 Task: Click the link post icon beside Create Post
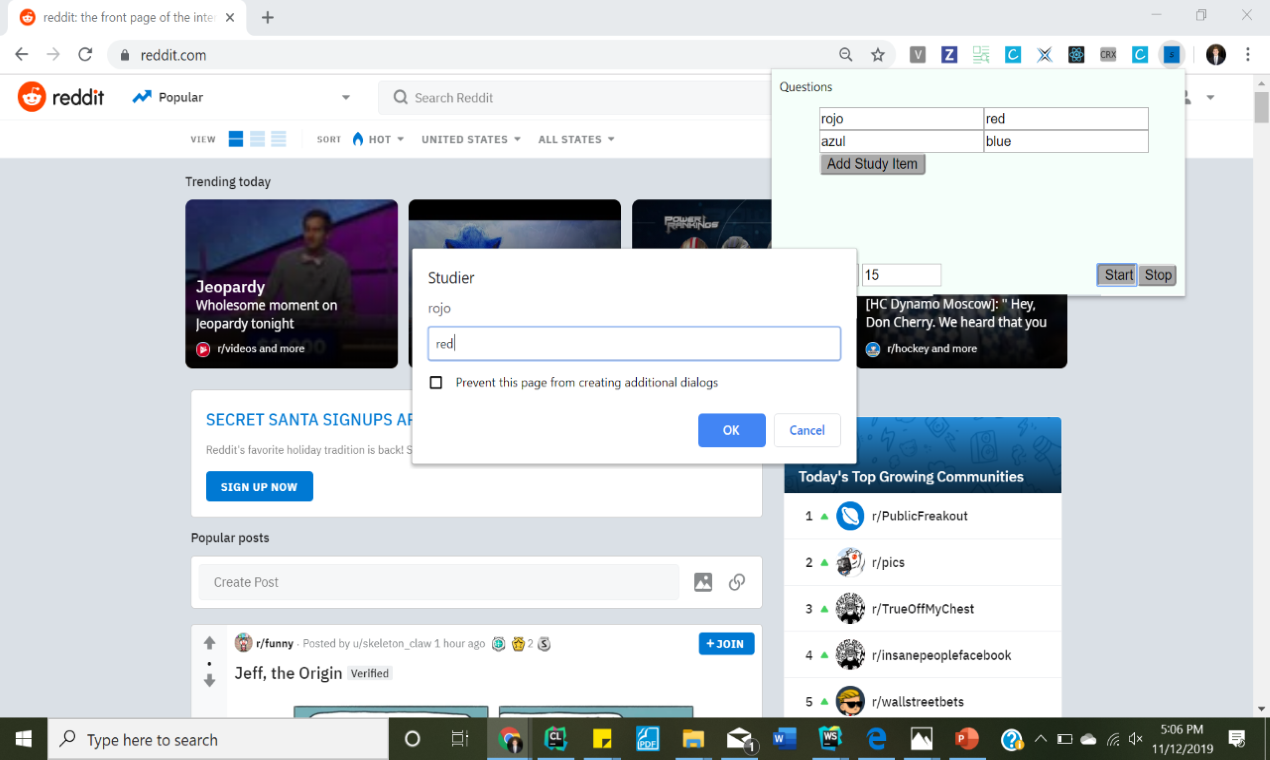tap(737, 582)
